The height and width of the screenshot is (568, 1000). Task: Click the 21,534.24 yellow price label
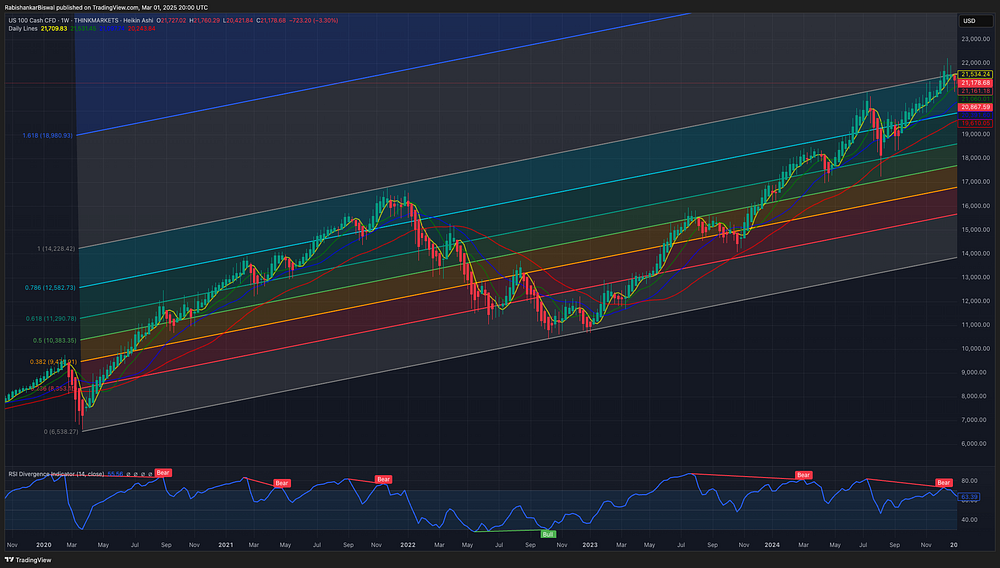click(x=975, y=75)
